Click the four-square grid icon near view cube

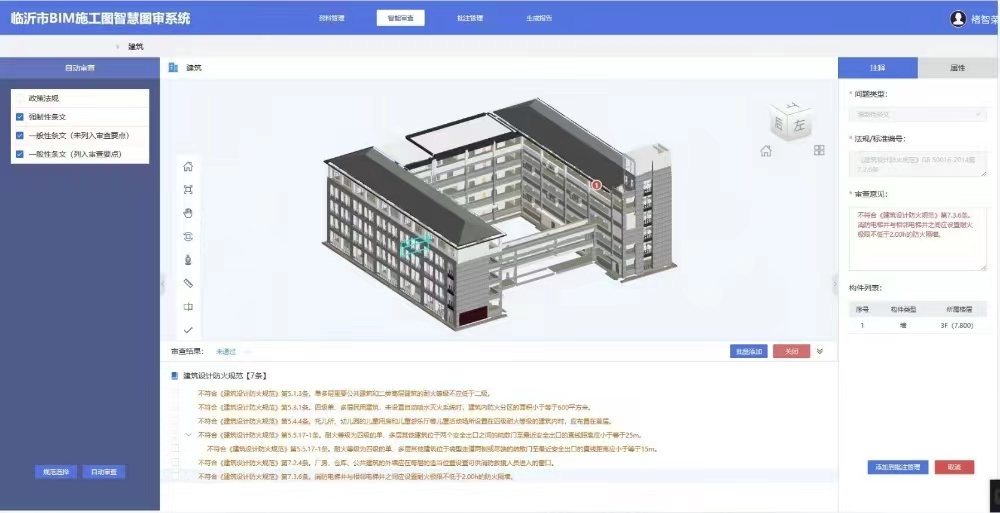point(819,150)
